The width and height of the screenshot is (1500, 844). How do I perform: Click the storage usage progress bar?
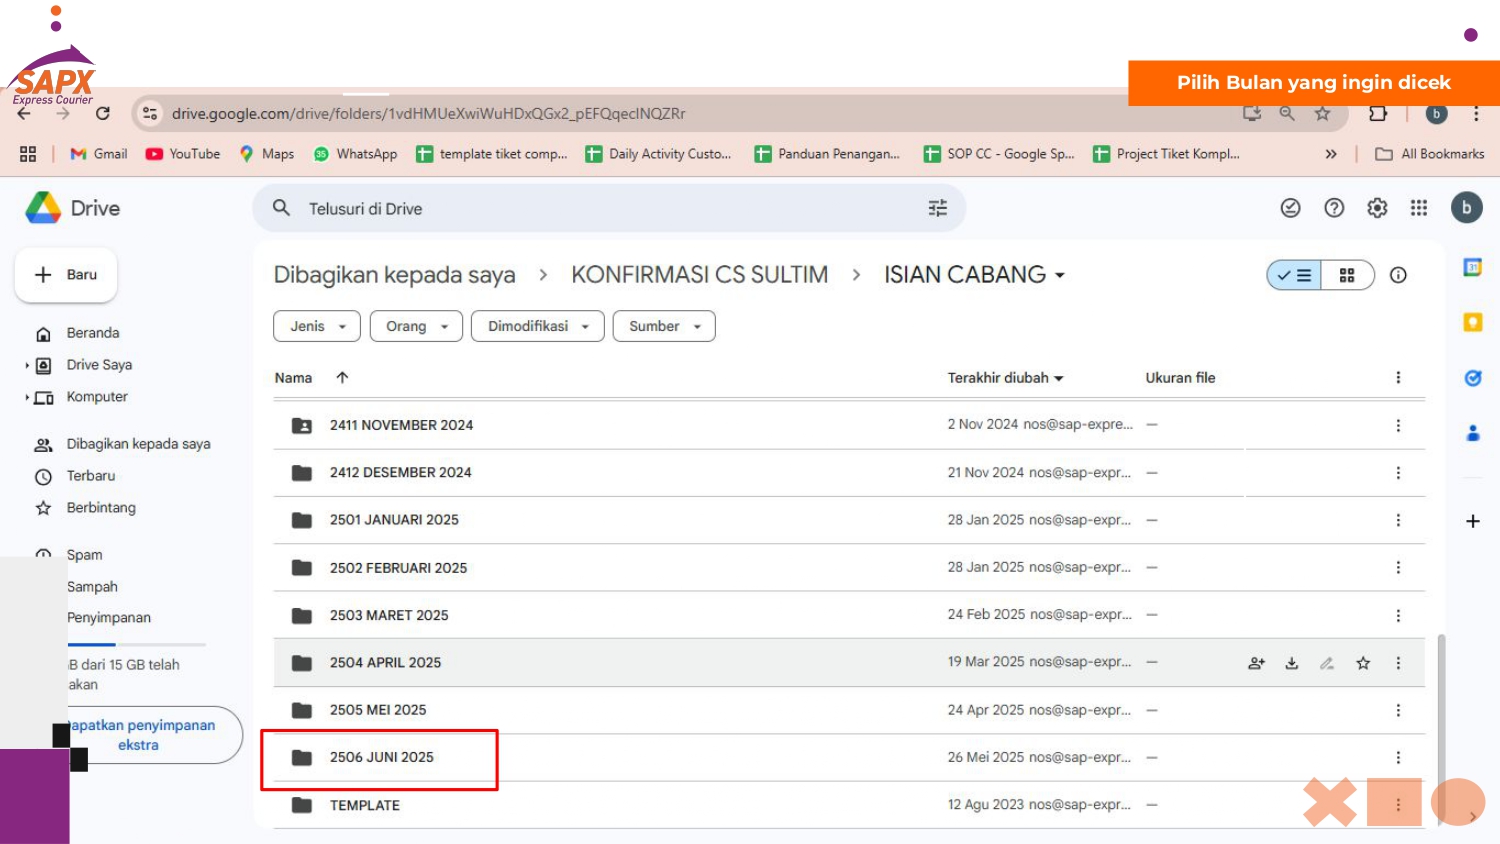pos(137,644)
